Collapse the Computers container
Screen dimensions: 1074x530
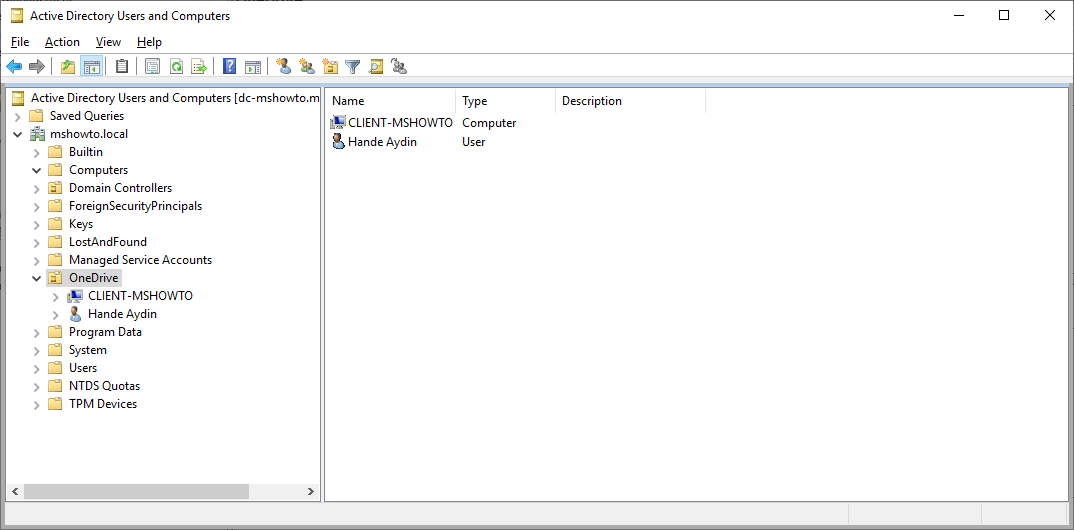(37, 170)
